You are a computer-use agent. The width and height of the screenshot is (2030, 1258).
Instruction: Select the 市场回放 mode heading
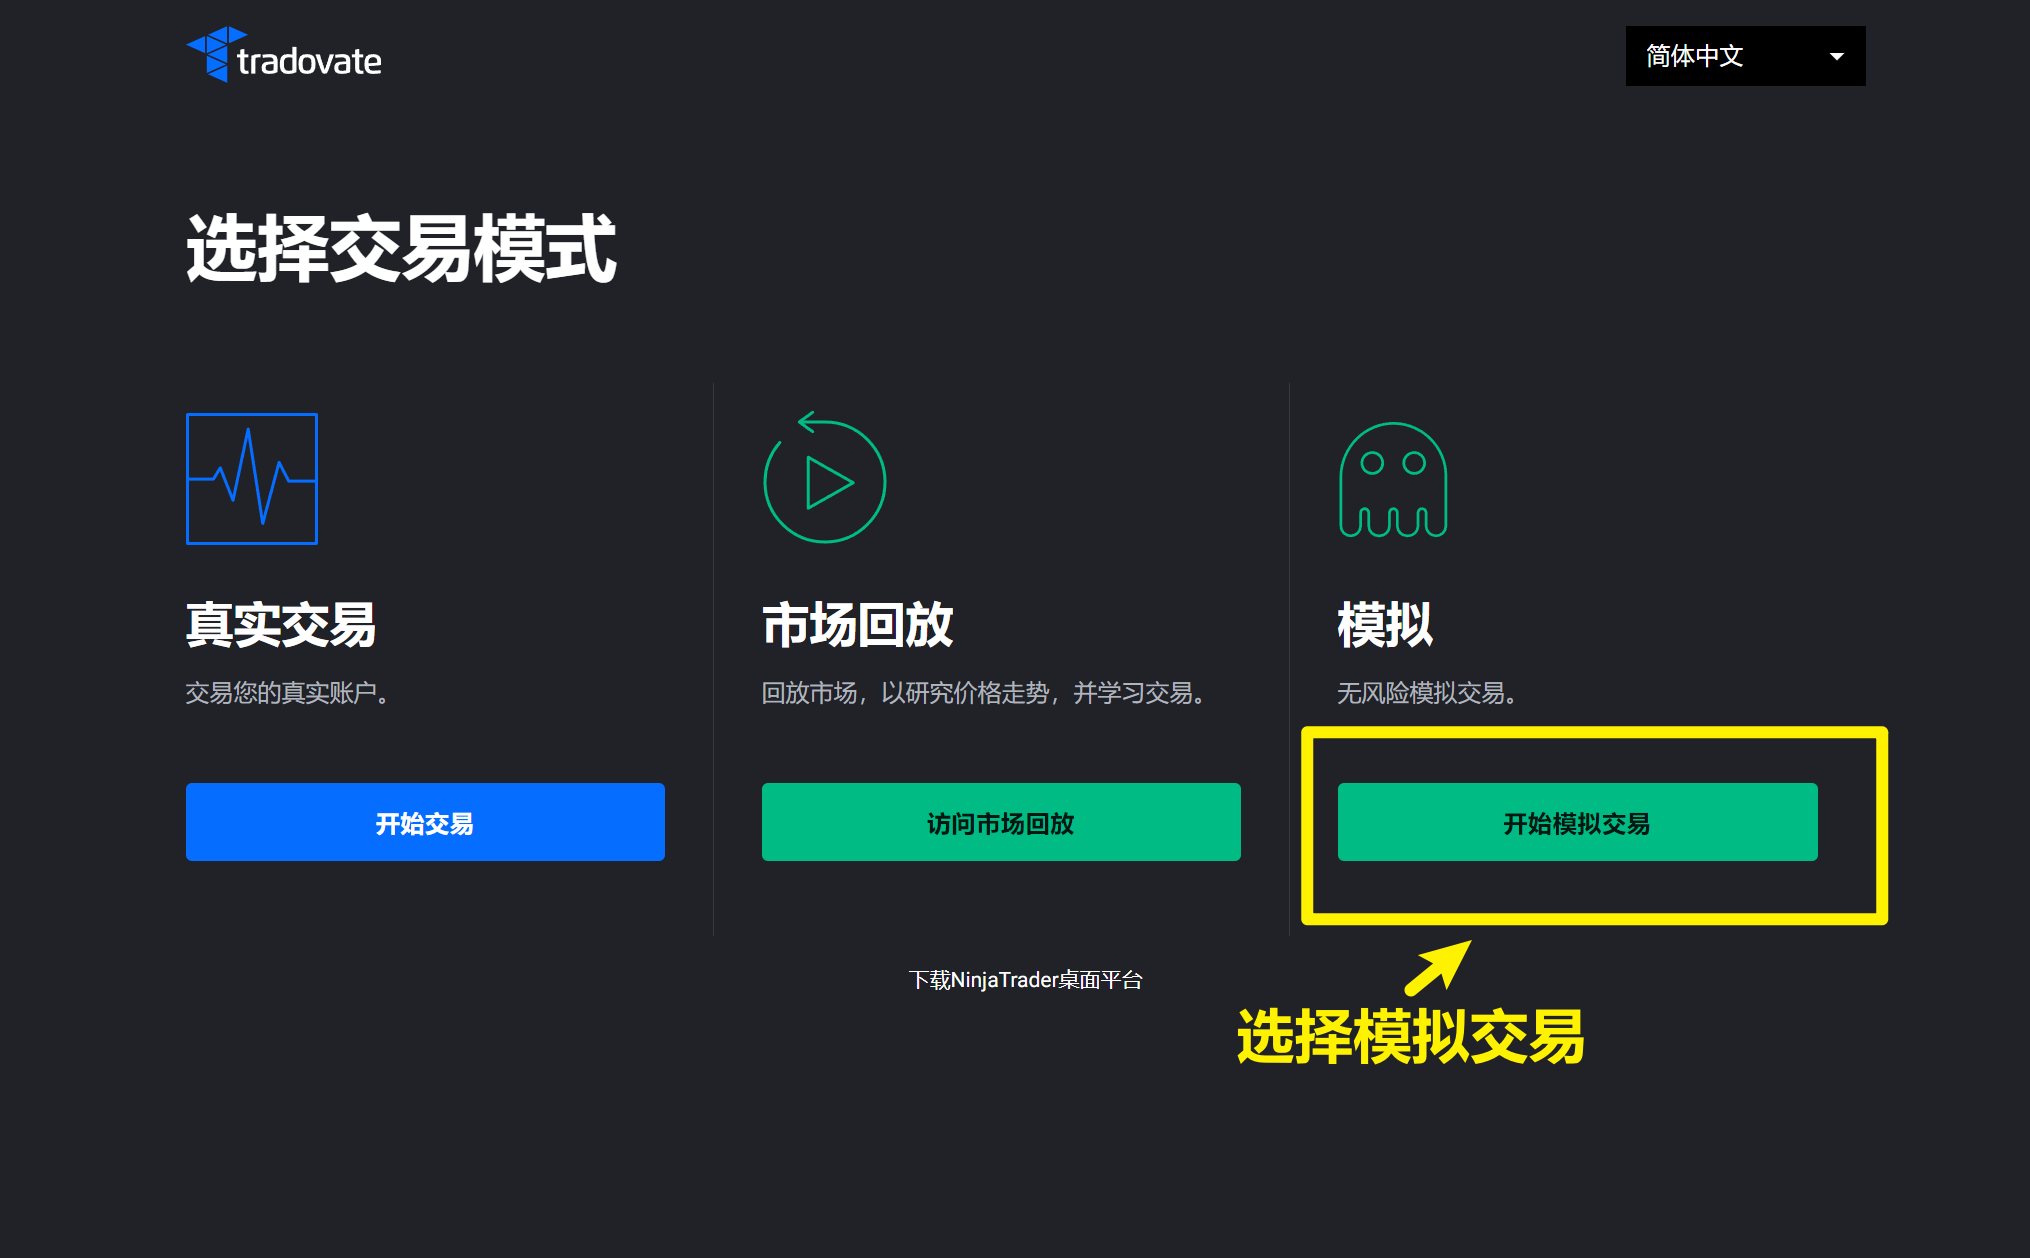coord(857,625)
